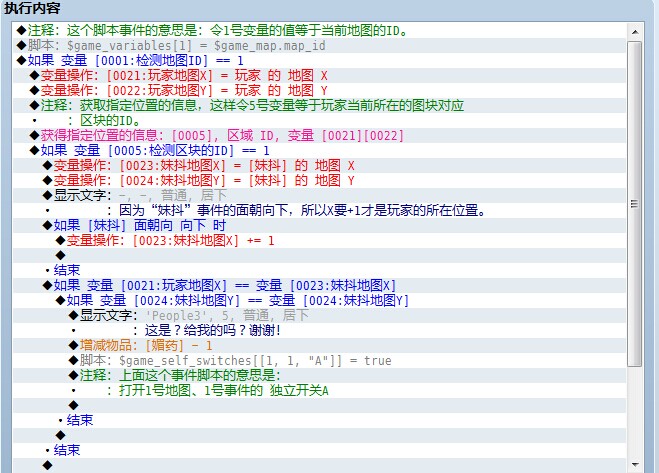This screenshot has width=659, height=473.
Task: Select variable operation 0024:妹抖地图Y assignment
Action: point(319,181)
